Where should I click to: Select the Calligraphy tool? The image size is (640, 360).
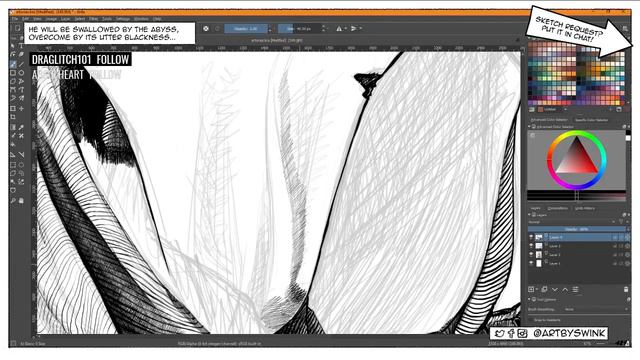(x=21, y=54)
